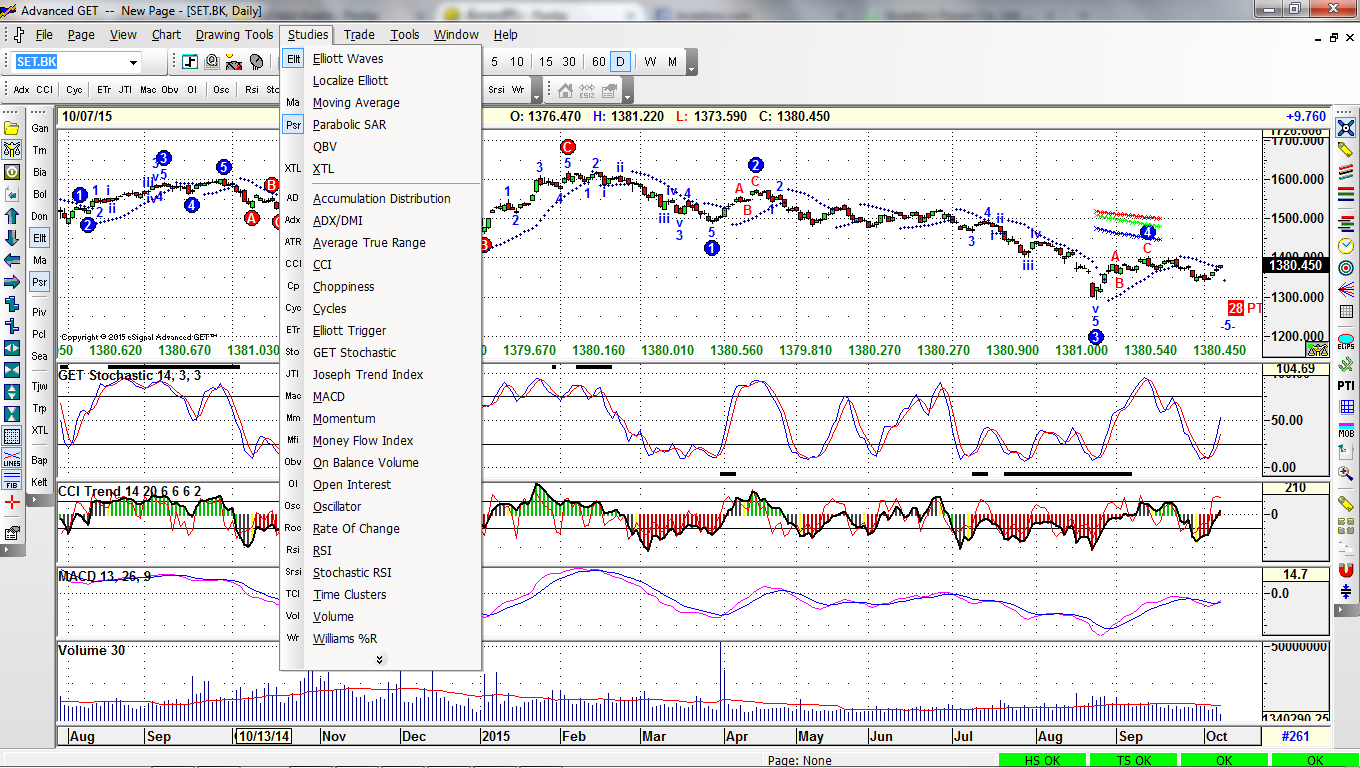Click the open folder icon in left toolbar
Image resolution: width=1360 pixels, height=768 pixels.
[12, 128]
